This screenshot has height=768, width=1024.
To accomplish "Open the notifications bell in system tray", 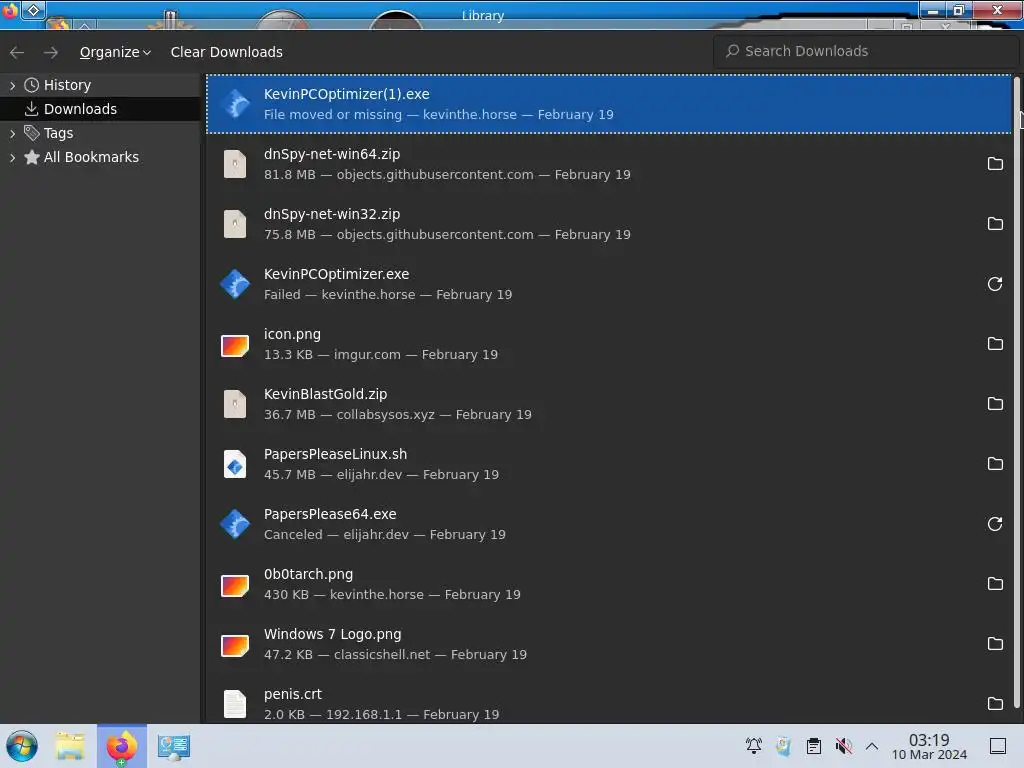I will pos(754,746).
